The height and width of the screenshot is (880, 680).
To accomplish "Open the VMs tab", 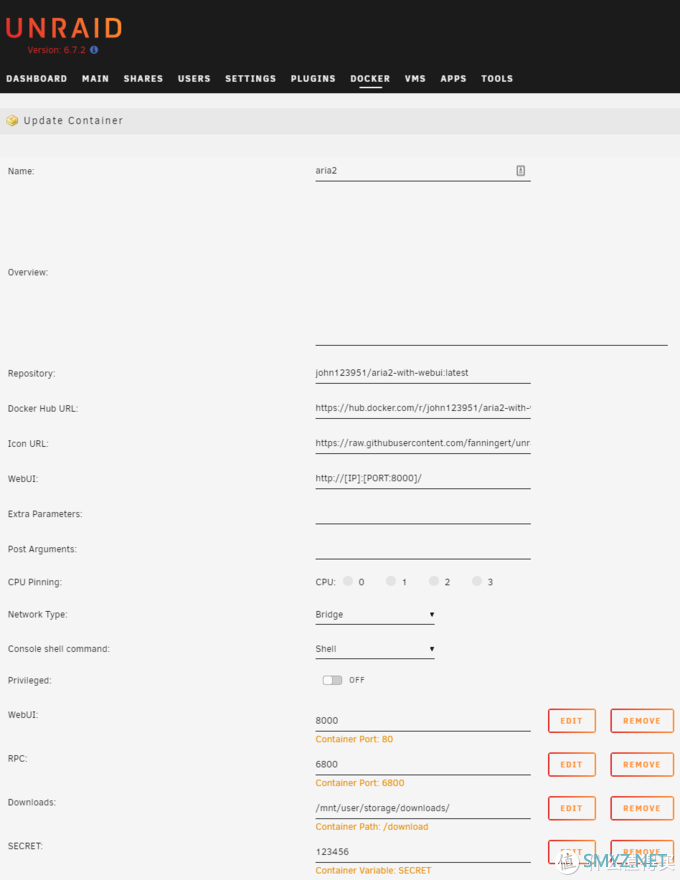I will pyautogui.click(x=415, y=79).
